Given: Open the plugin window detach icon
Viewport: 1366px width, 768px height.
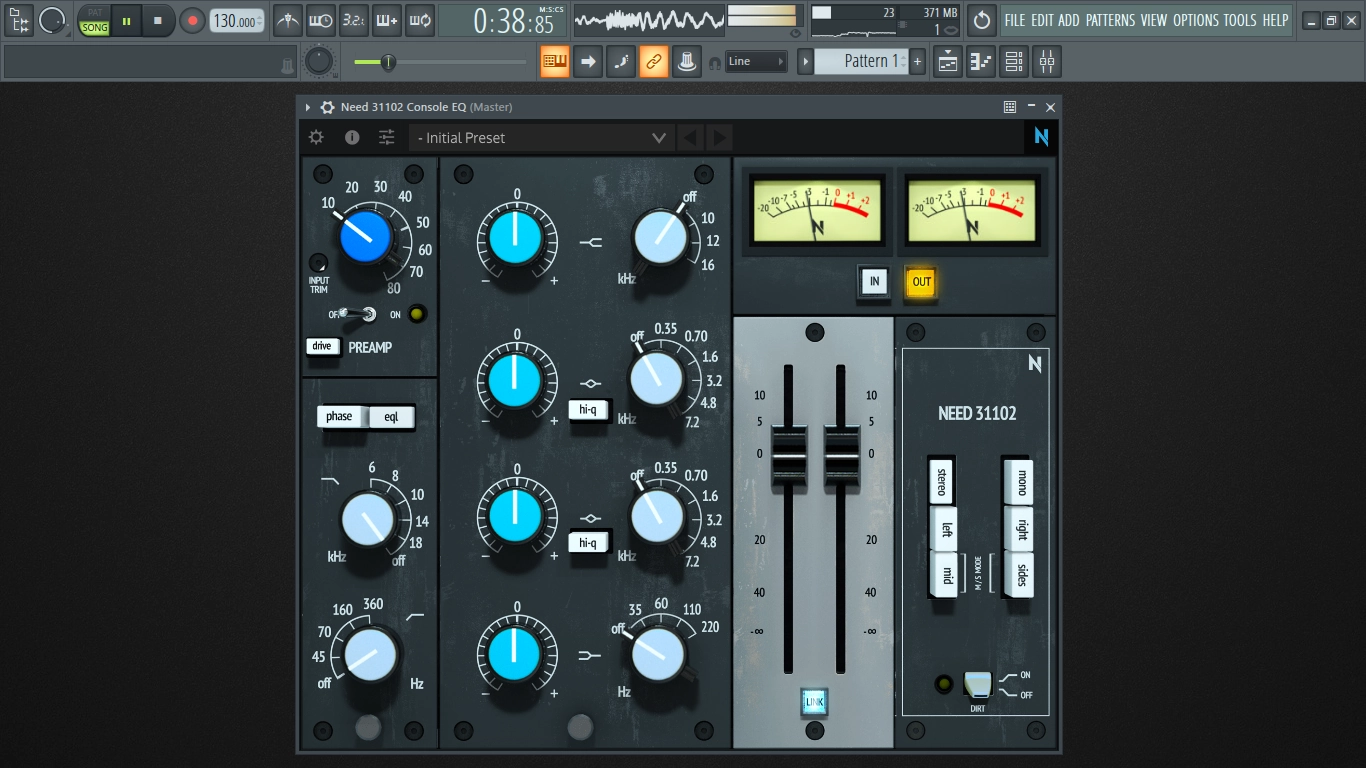Looking at the screenshot, I should click(1010, 107).
